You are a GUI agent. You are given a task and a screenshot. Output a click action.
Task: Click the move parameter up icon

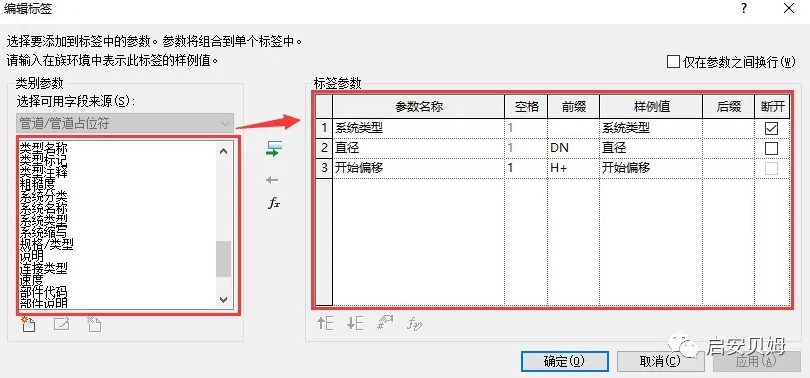point(325,324)
